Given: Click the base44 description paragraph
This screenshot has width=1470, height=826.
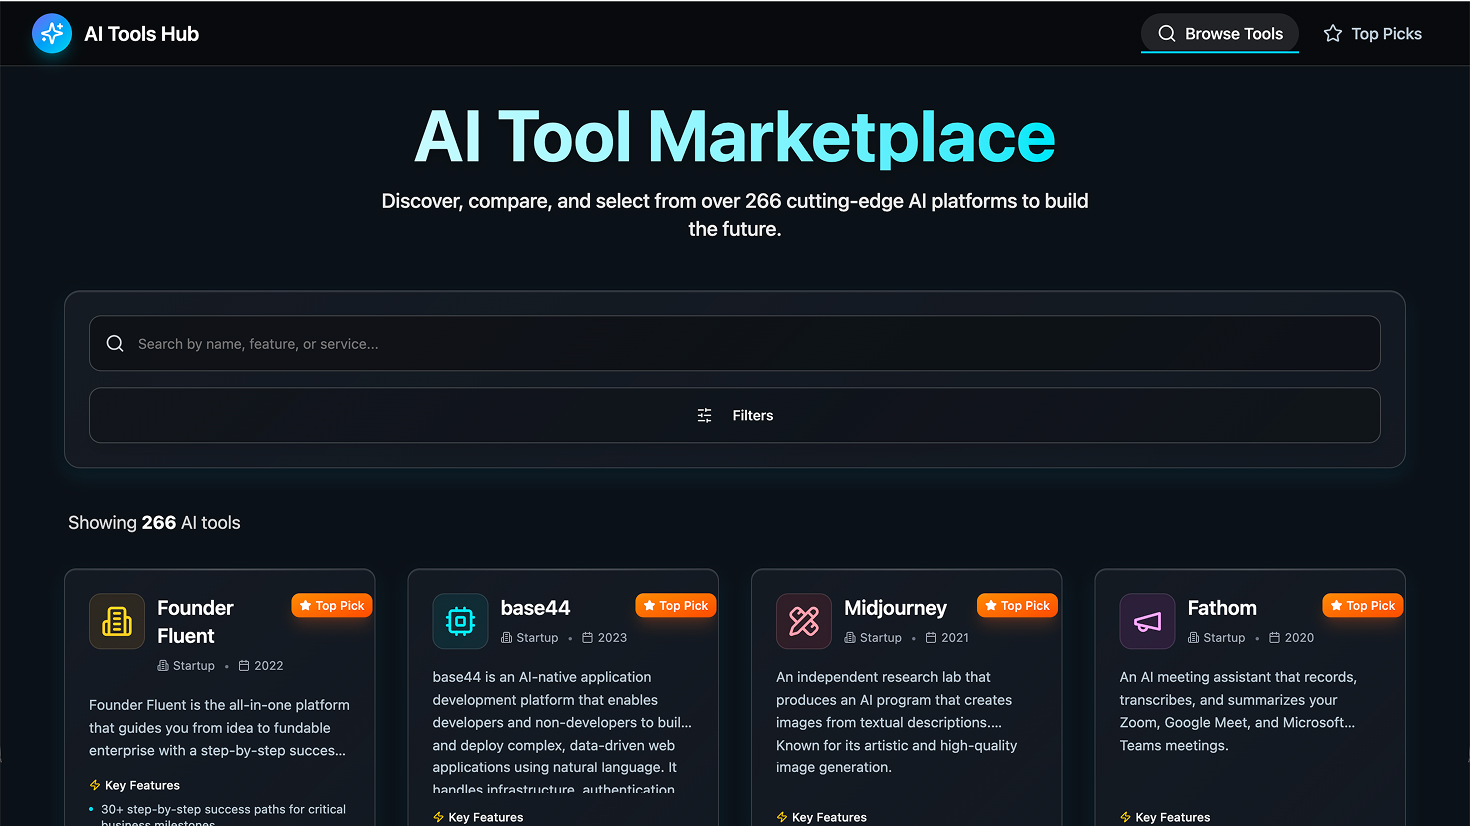Looking at the screenshot, I should coord(562,733).
